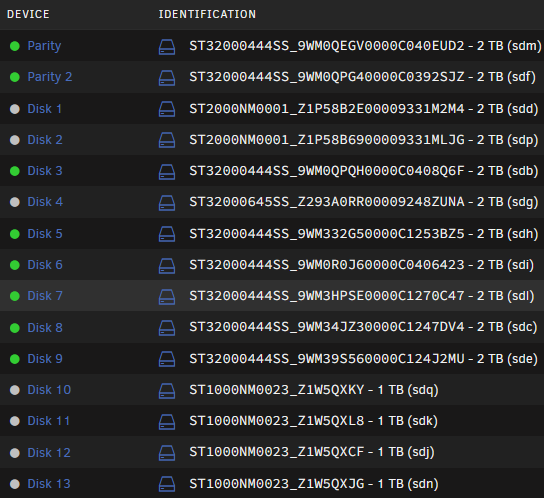Click the grey status dot for Disk 2

click(15, 140)
